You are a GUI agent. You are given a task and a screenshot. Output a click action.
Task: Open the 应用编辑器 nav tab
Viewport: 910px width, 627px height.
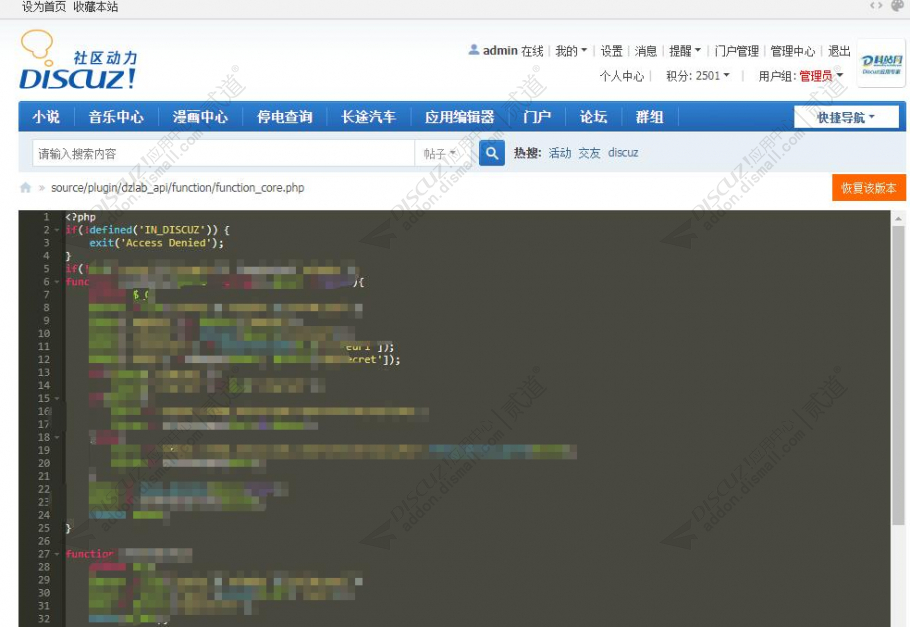[x=460, y=117]
